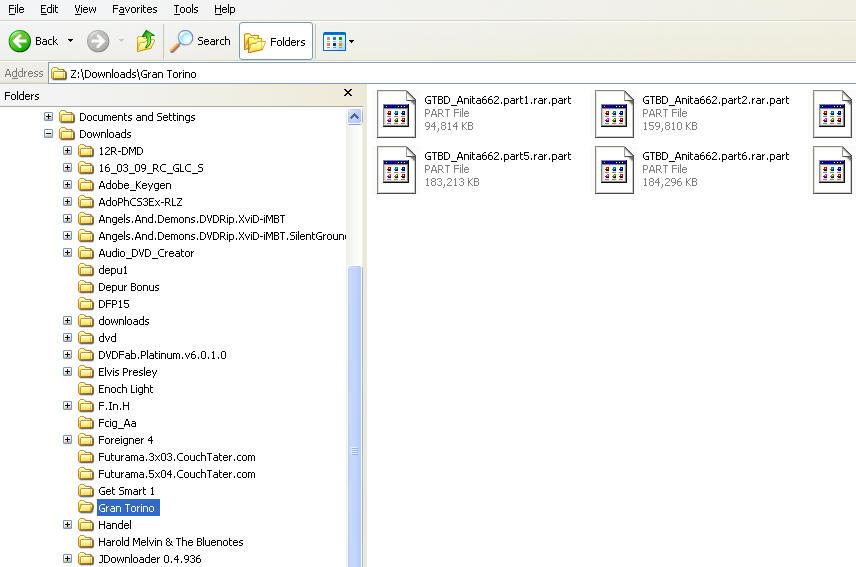Collapse the Downloads folder tree node
The image size is (856, 567).
pos(48,134)
